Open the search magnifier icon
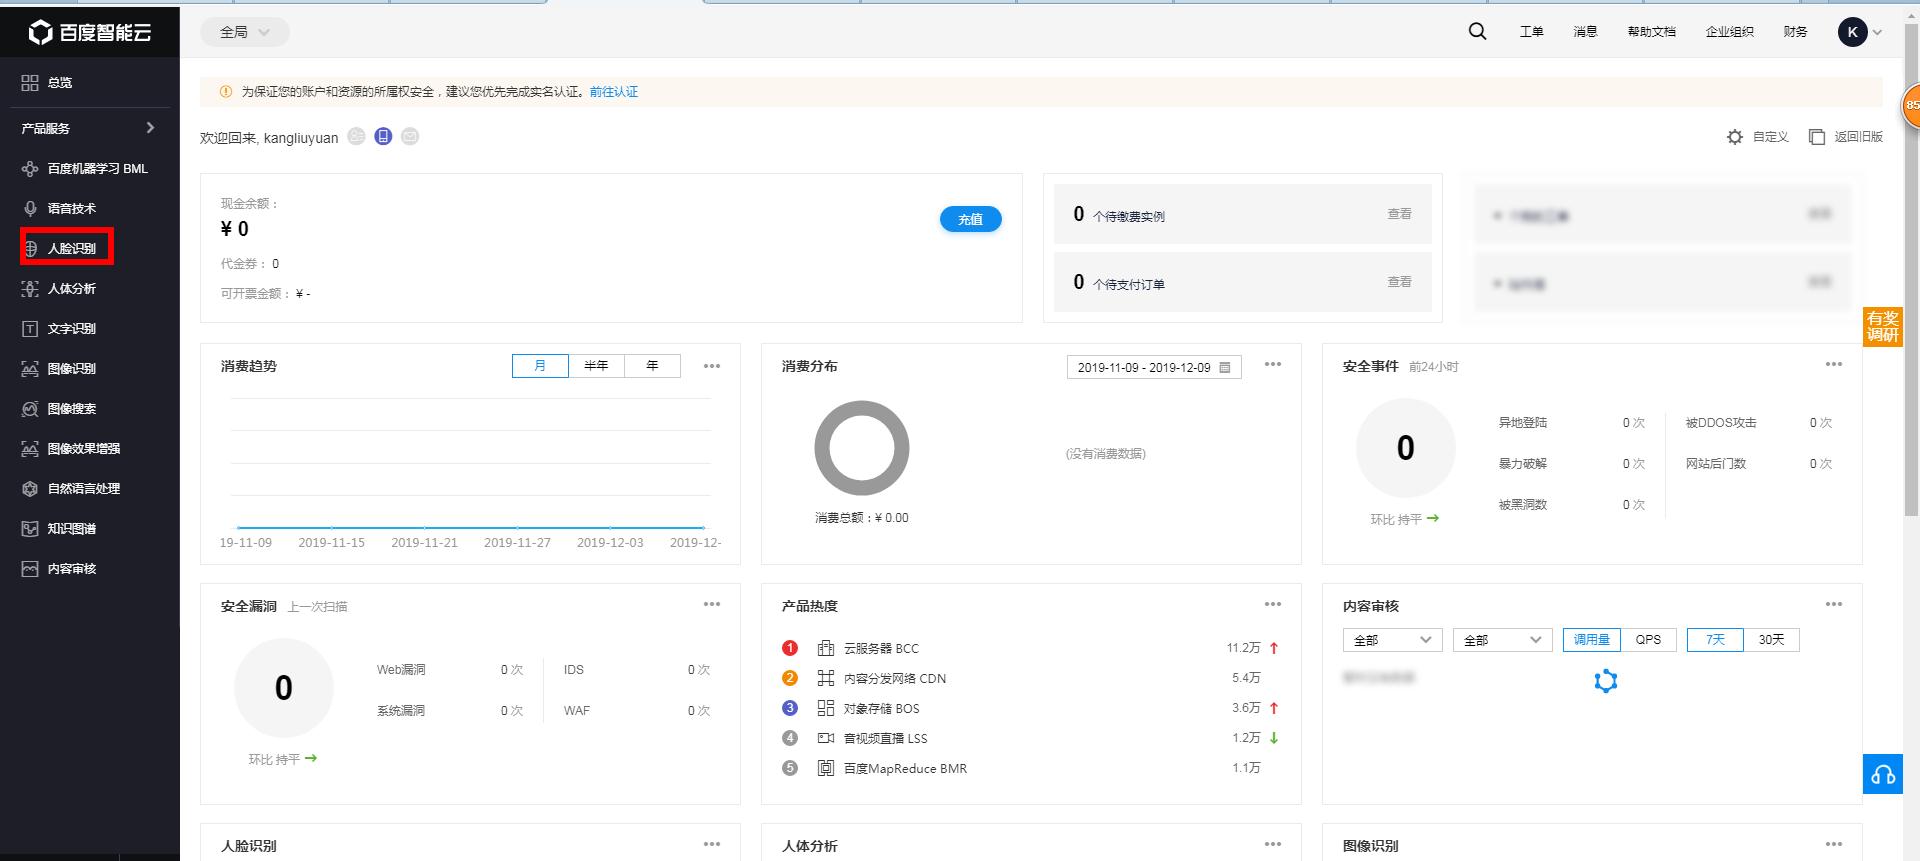Image resolution: width=1920 pixels, height=861 pixels. [x=1477, y=31]
